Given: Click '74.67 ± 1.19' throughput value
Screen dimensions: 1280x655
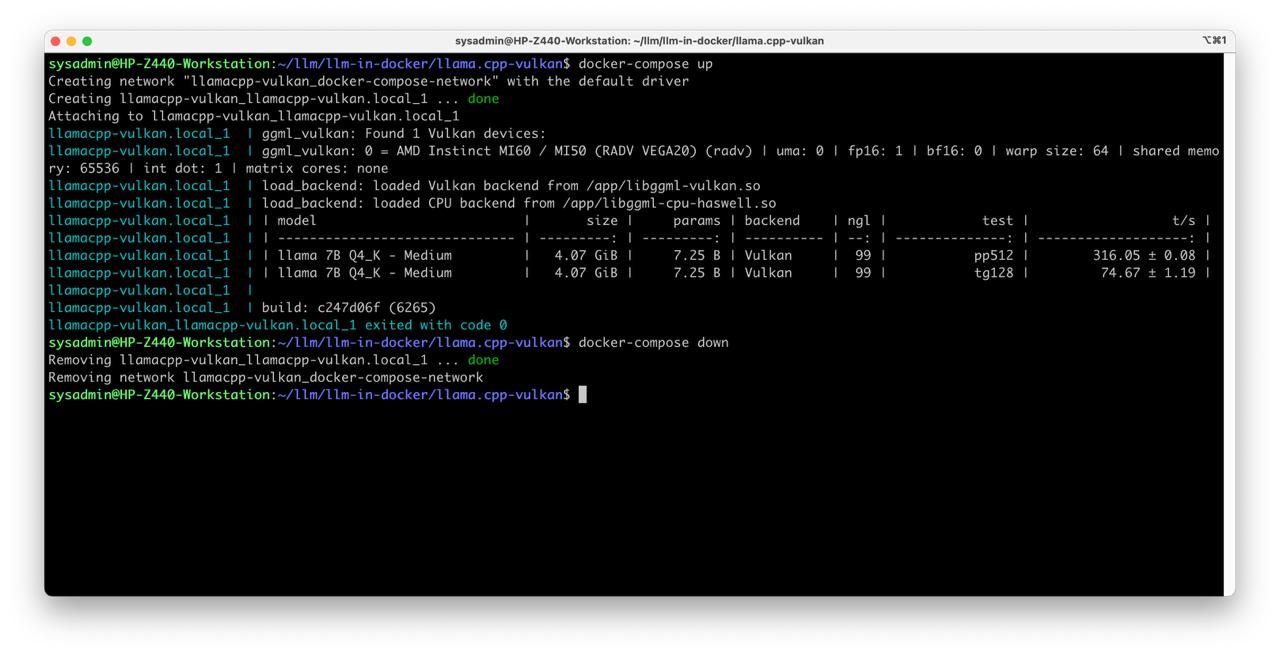Looking at the screenshot, I should (1148, 273).
